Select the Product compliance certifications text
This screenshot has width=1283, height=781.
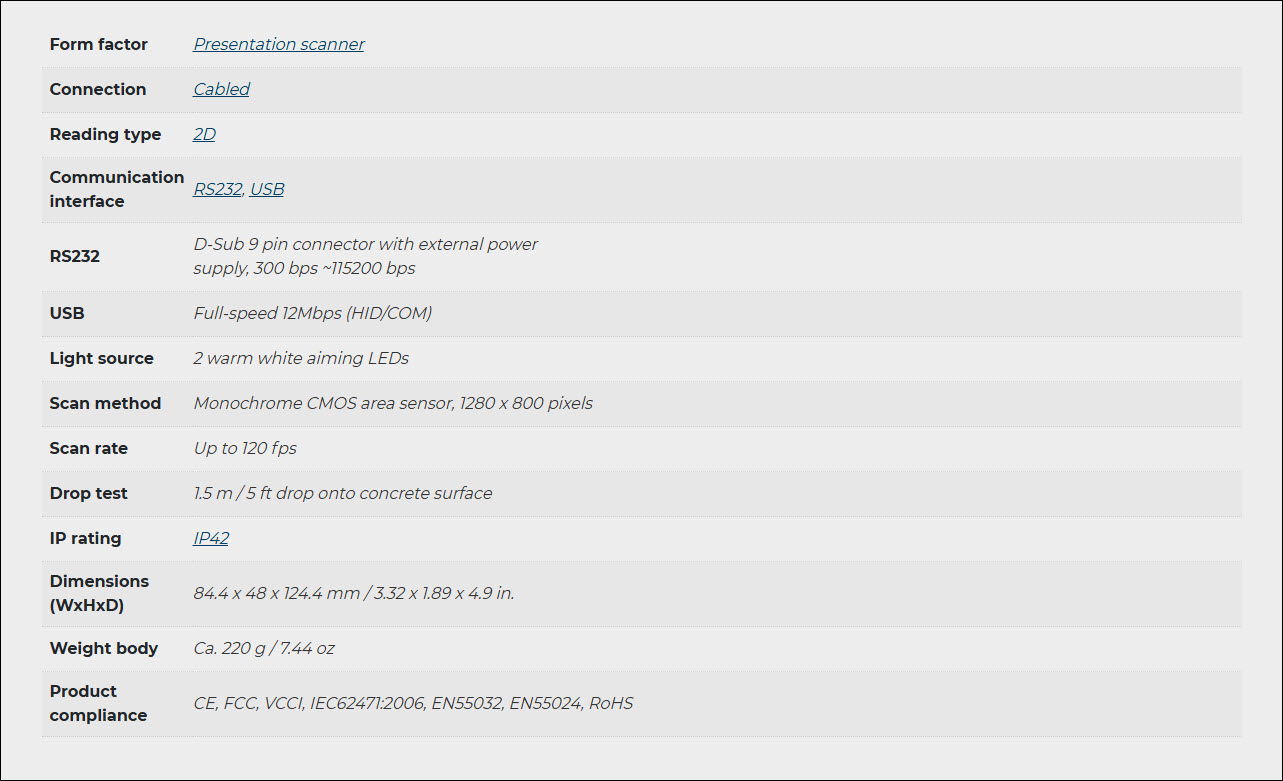tap(413, 703)
